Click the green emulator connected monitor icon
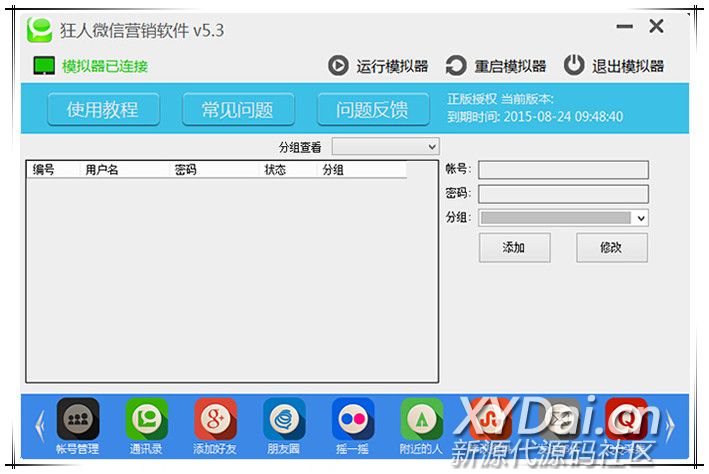Image resolution: width=709 pixels, height=474 pixels. pyautogui.click(x=44, y=66)
